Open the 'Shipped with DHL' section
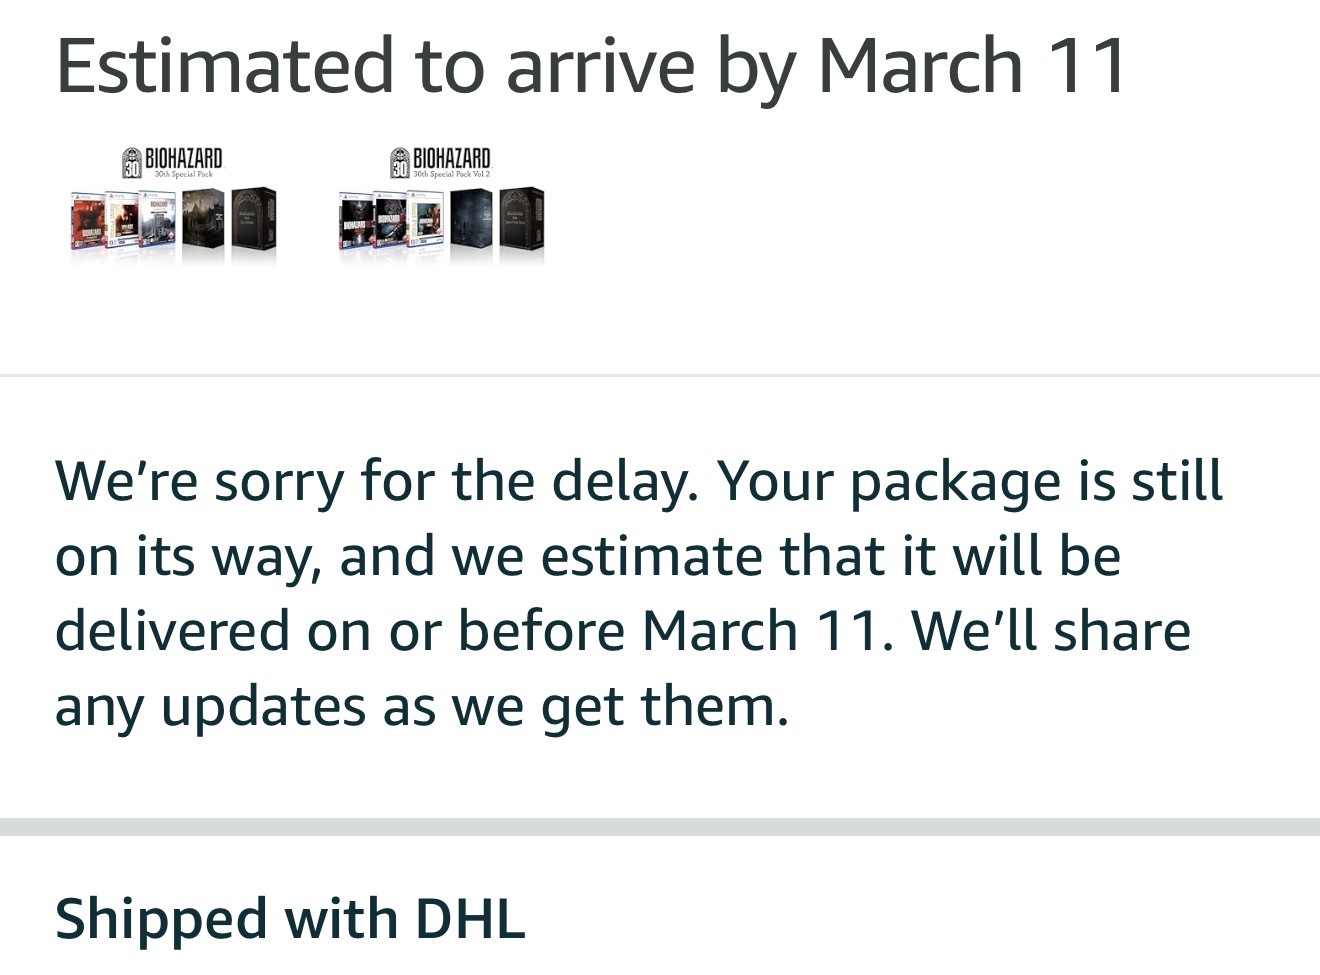 click(290, 918)
